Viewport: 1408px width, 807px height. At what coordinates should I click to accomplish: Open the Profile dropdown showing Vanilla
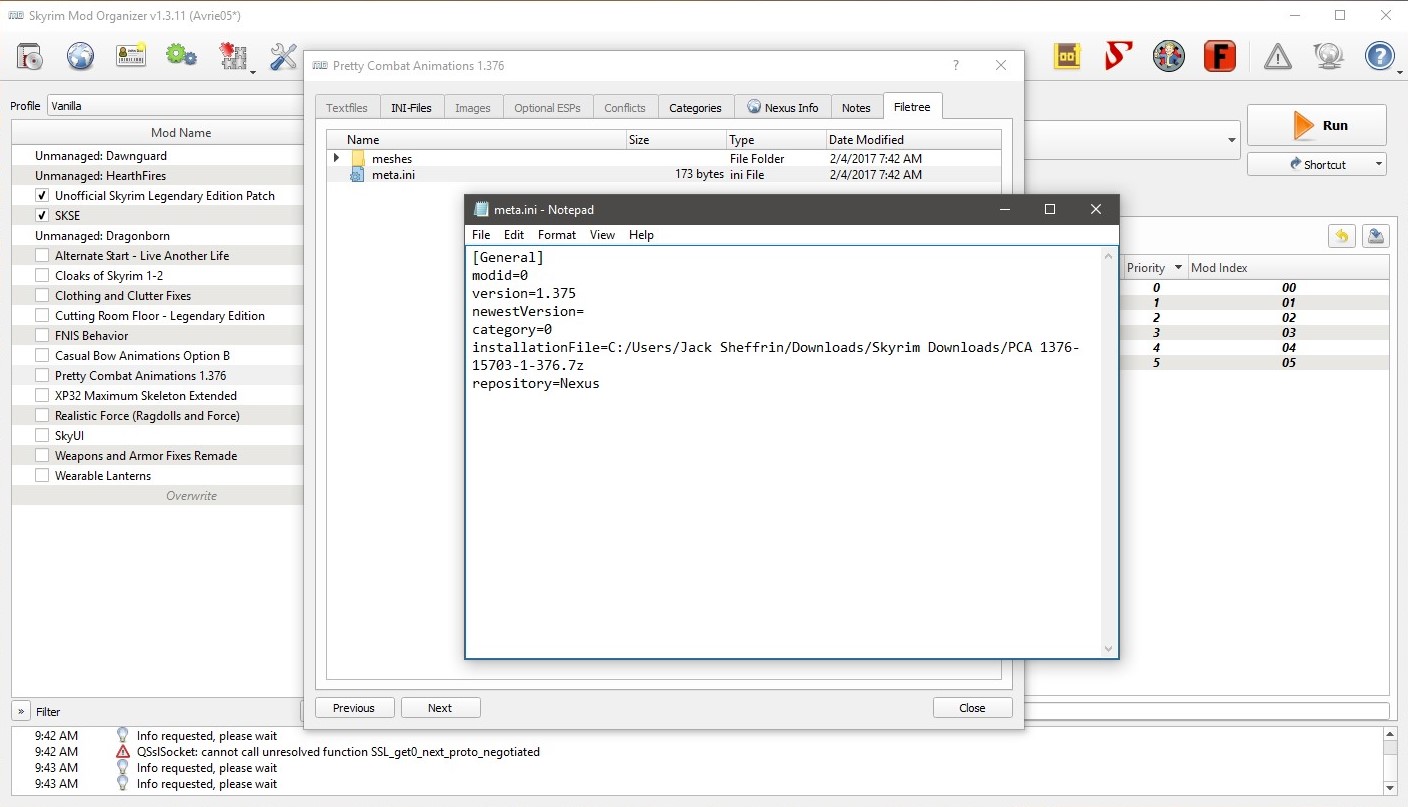click(x=175, y=106)
